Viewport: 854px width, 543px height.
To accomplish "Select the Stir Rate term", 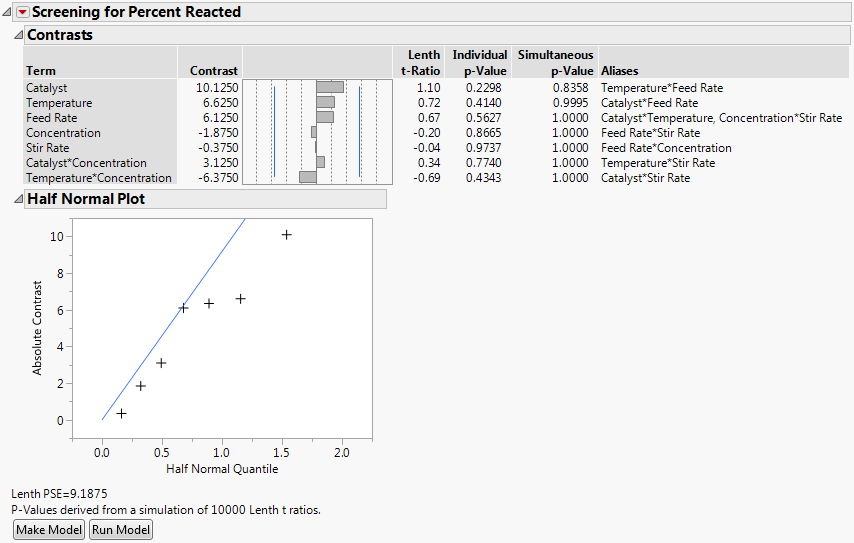I will click(x=48, y=148).
